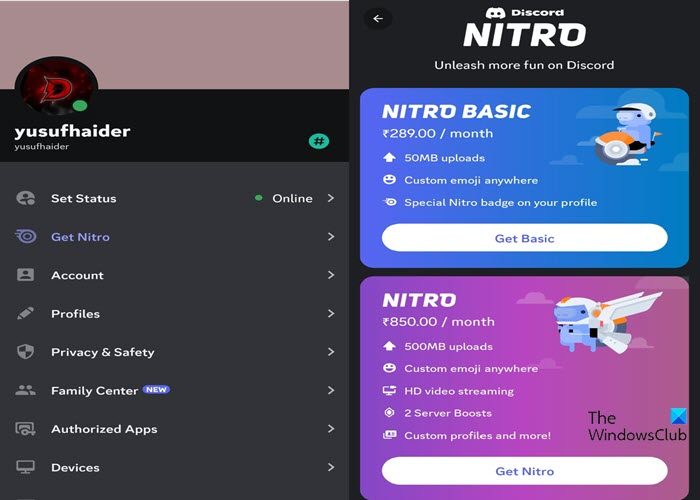Click Custom profiles and more! text
This screenshot has height=500, width=700.
coord(477,436)
